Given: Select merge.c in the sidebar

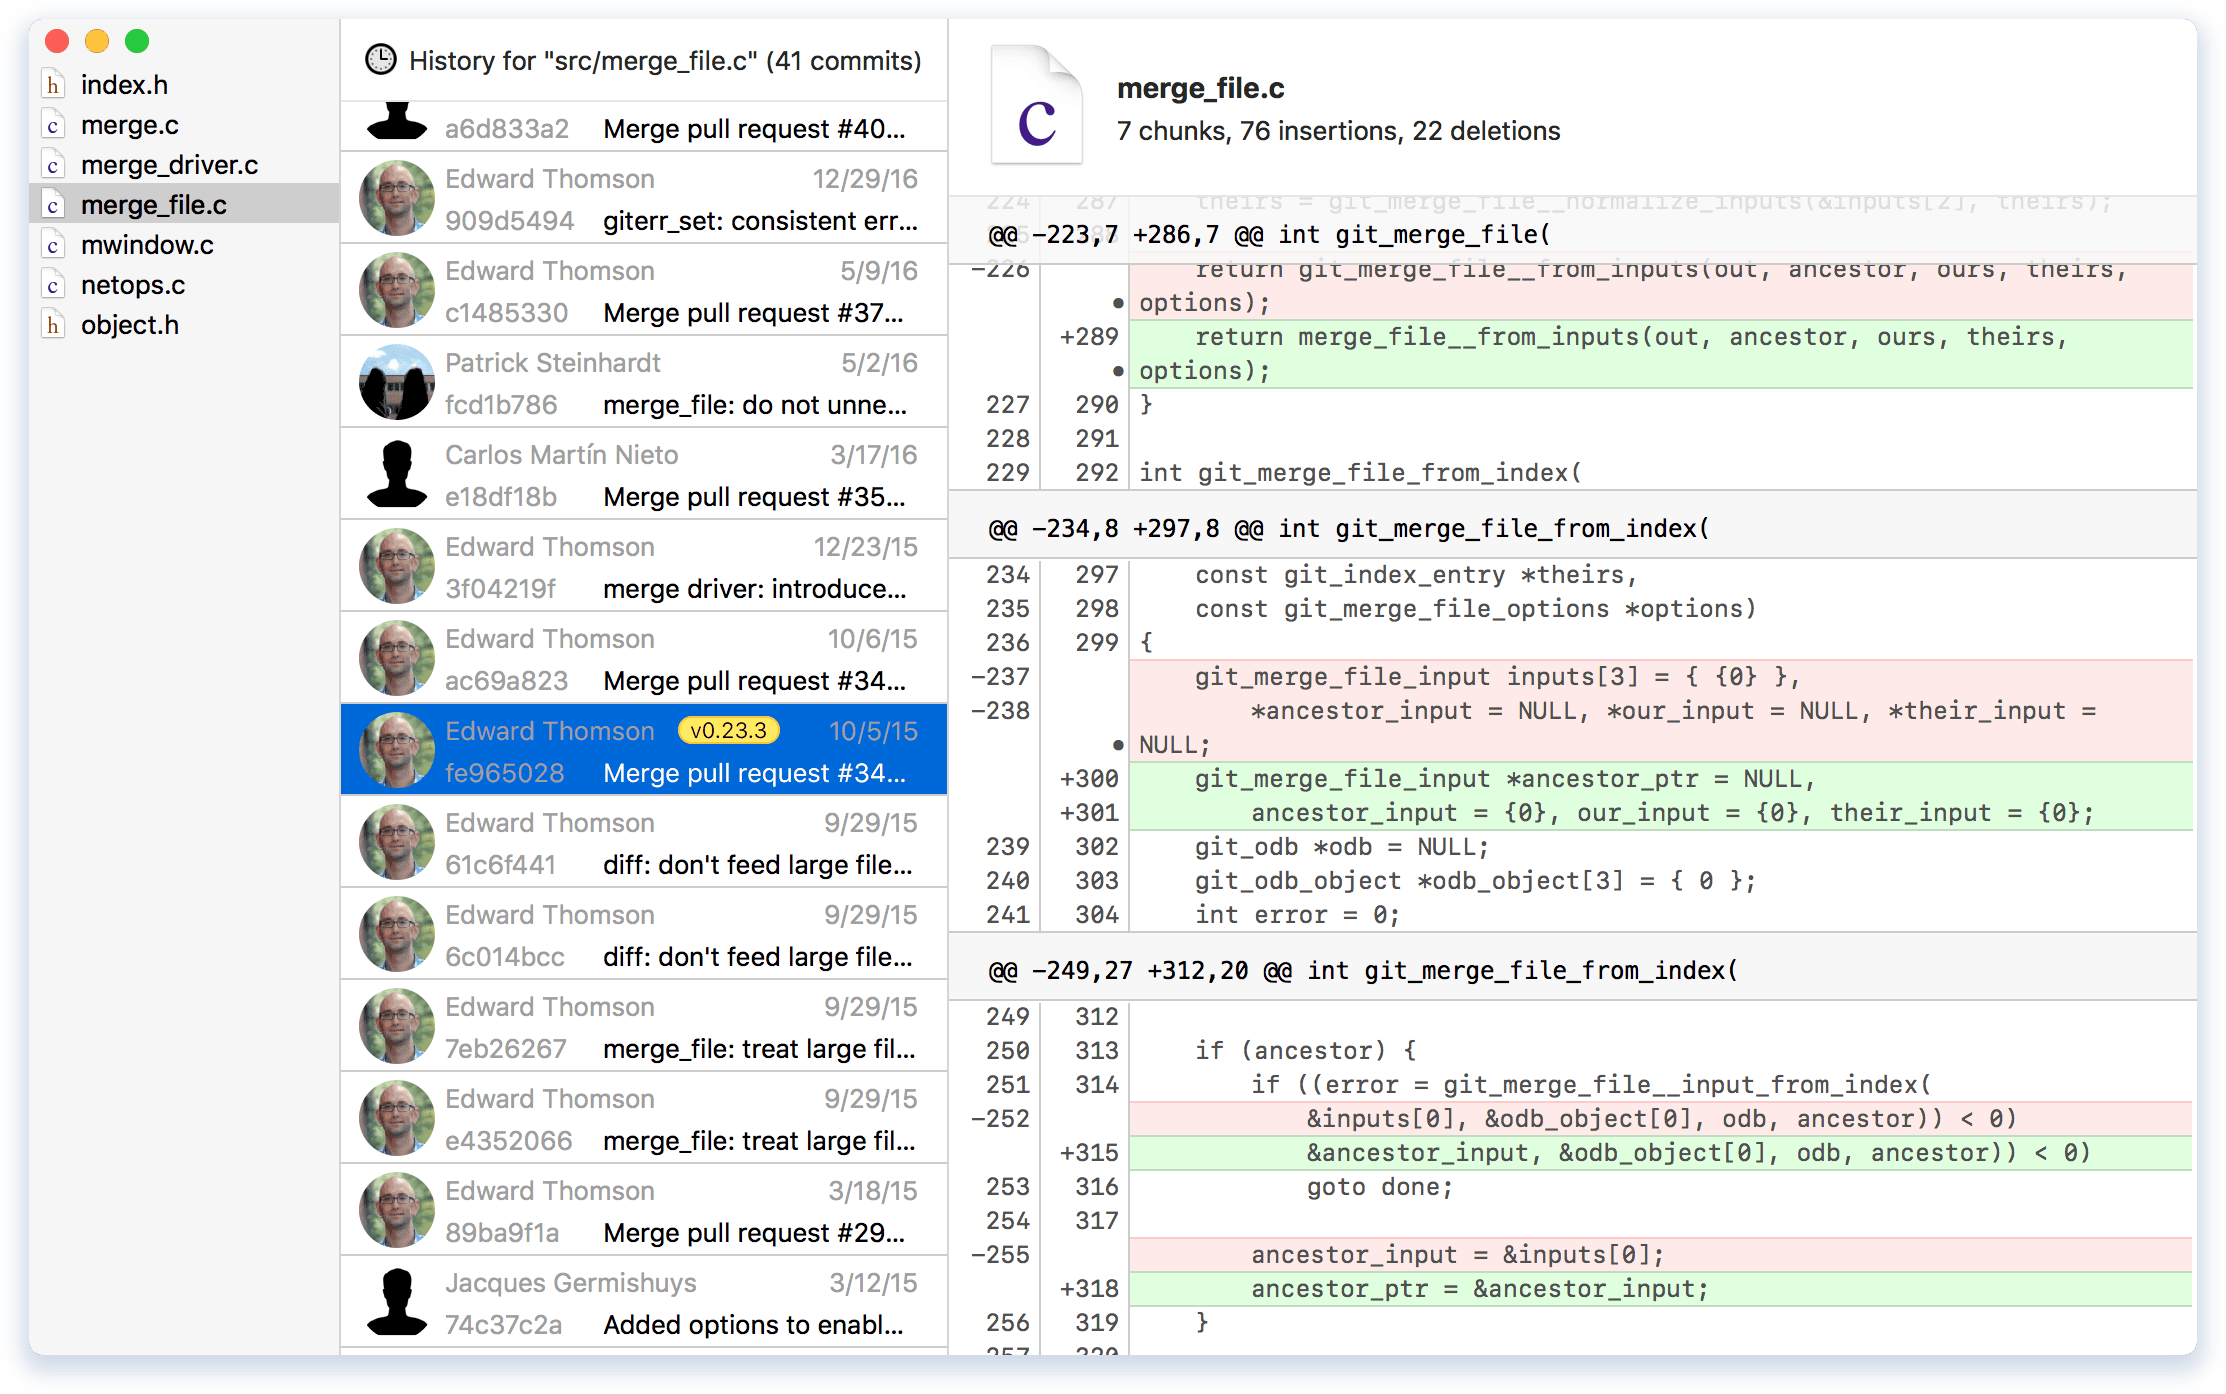Looking at the screenshot, I should (x=130, y=125).
